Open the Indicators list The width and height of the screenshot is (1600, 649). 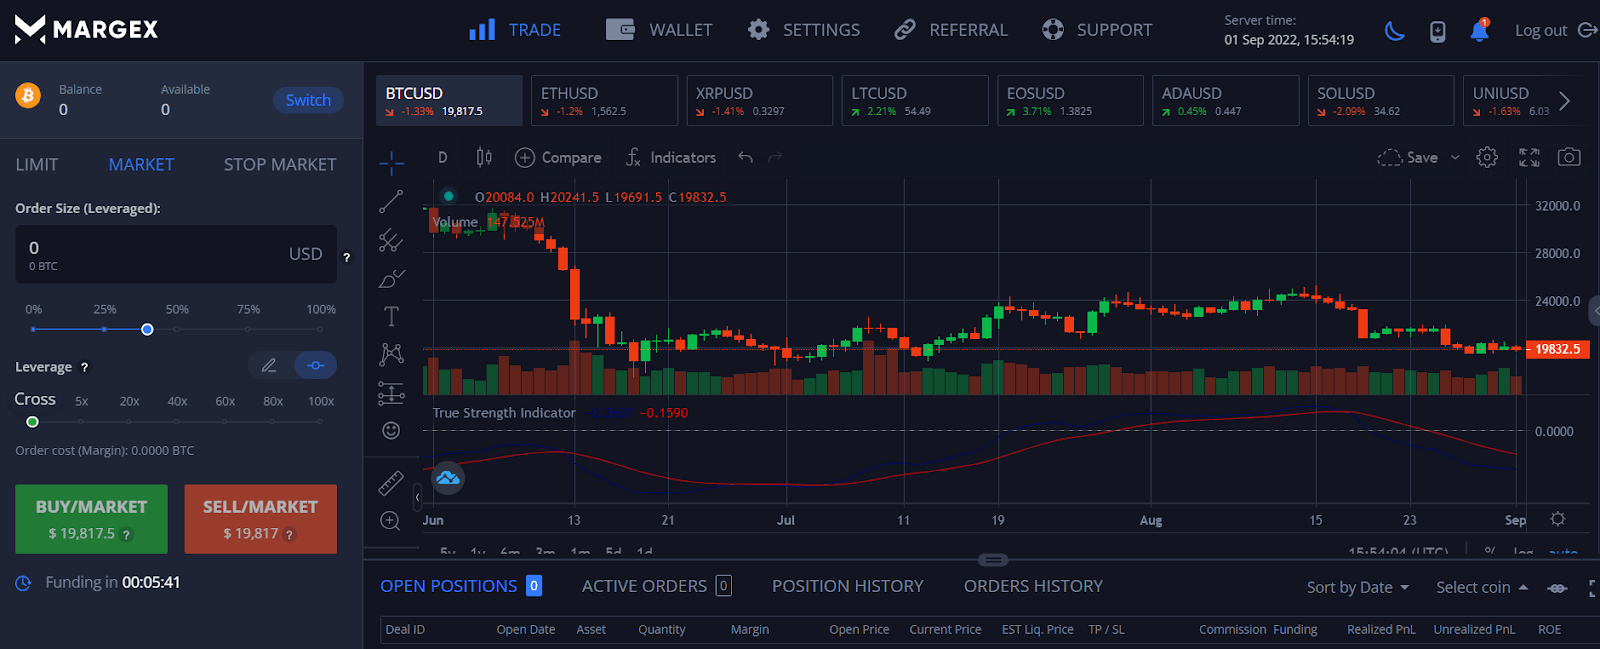[671, 157]
